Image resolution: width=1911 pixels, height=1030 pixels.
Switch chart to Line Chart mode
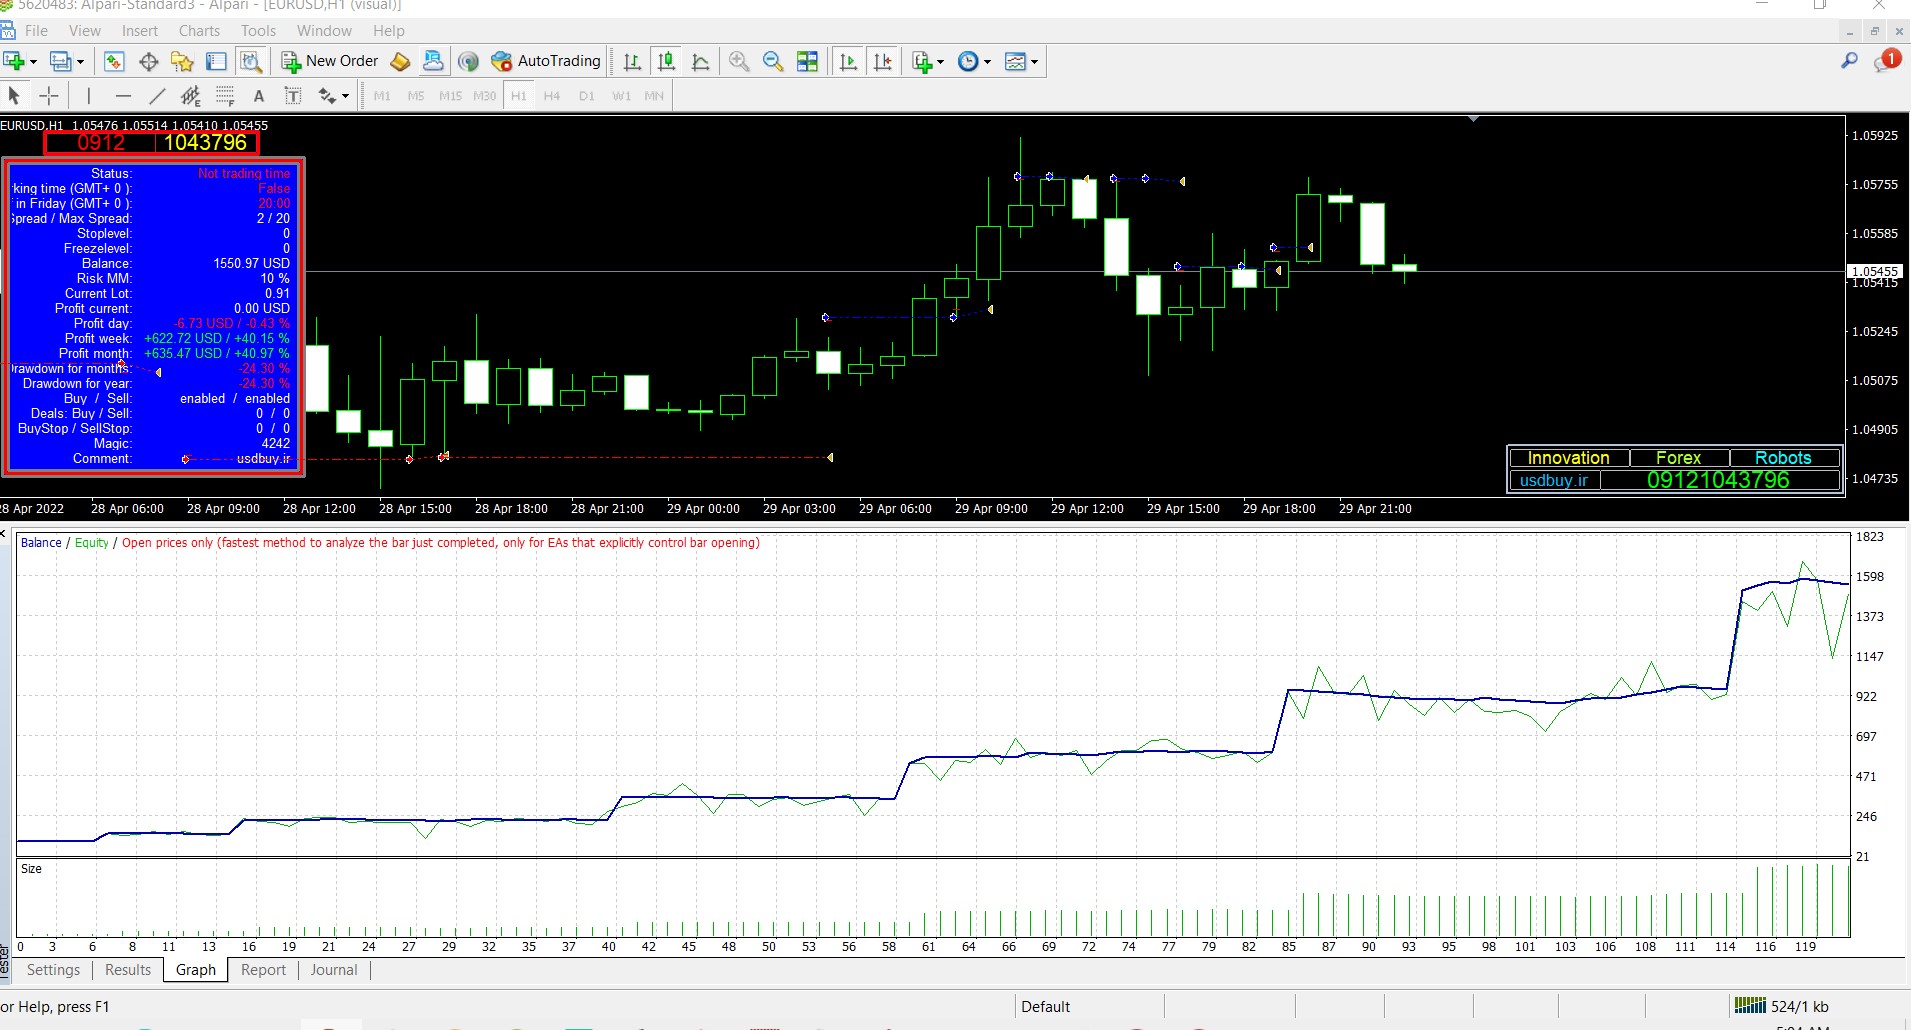click(701, 62)
